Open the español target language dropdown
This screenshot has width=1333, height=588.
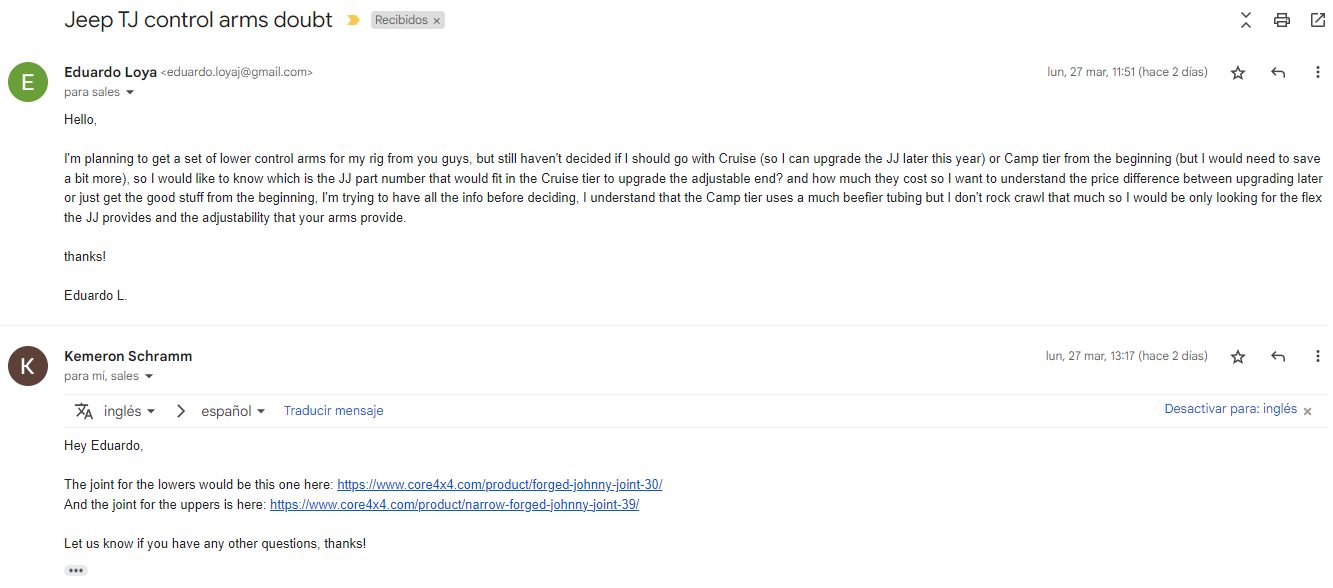233,411
